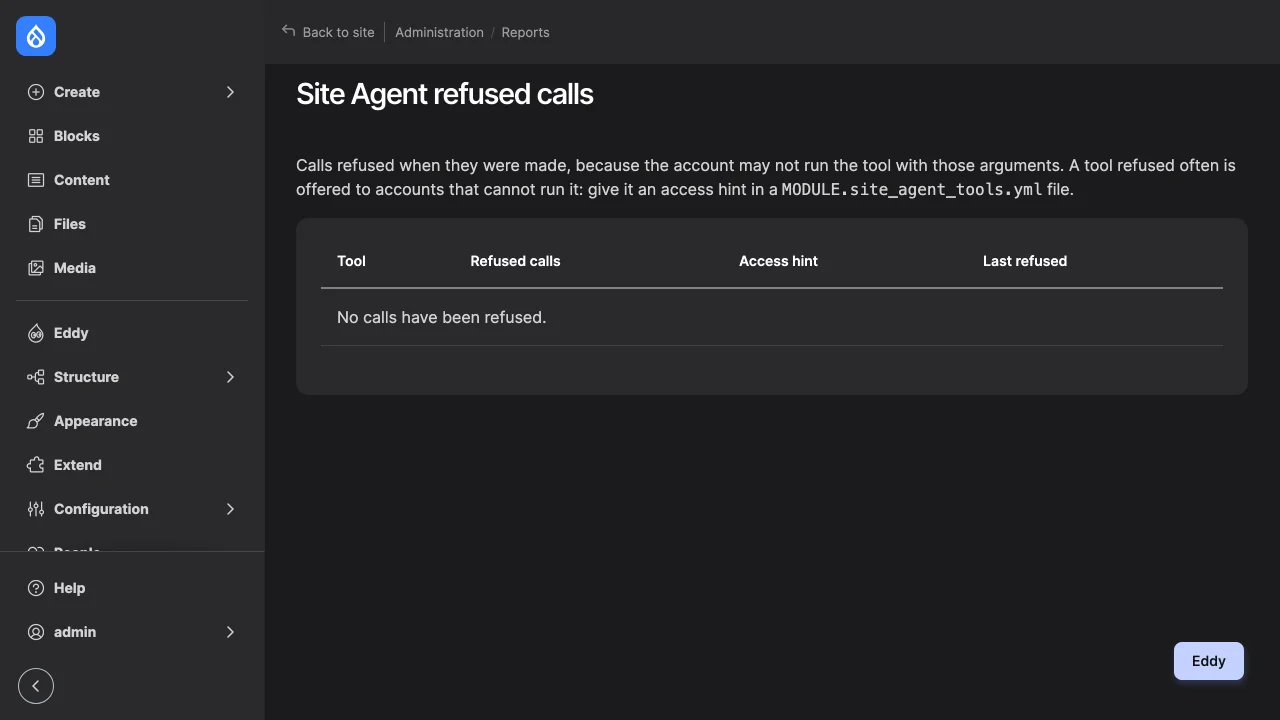The image size is (1280, 720).
Task: Click the Appearance paintbrush icon
Action: (36, 421)
